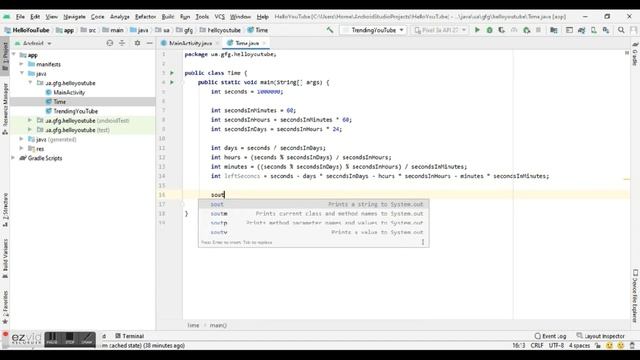Open SDK Manager icon in toolbar
Viewport: 640px width, 360px height.
point(606,30)
